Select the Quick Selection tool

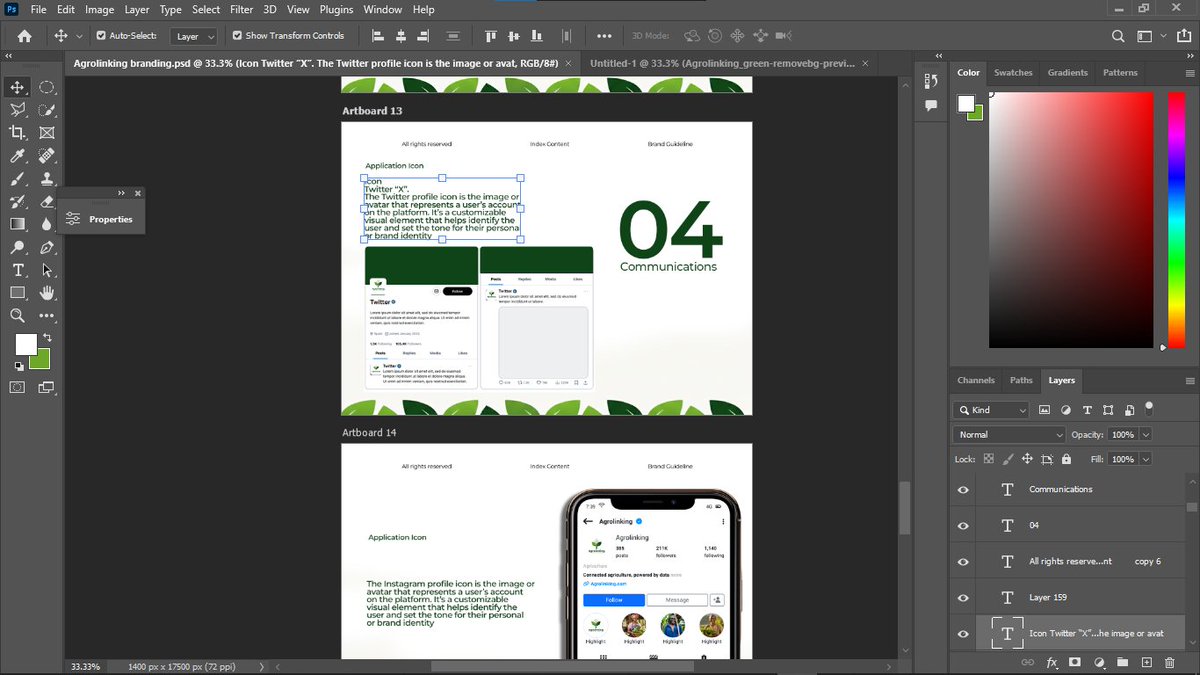point(46,110)
